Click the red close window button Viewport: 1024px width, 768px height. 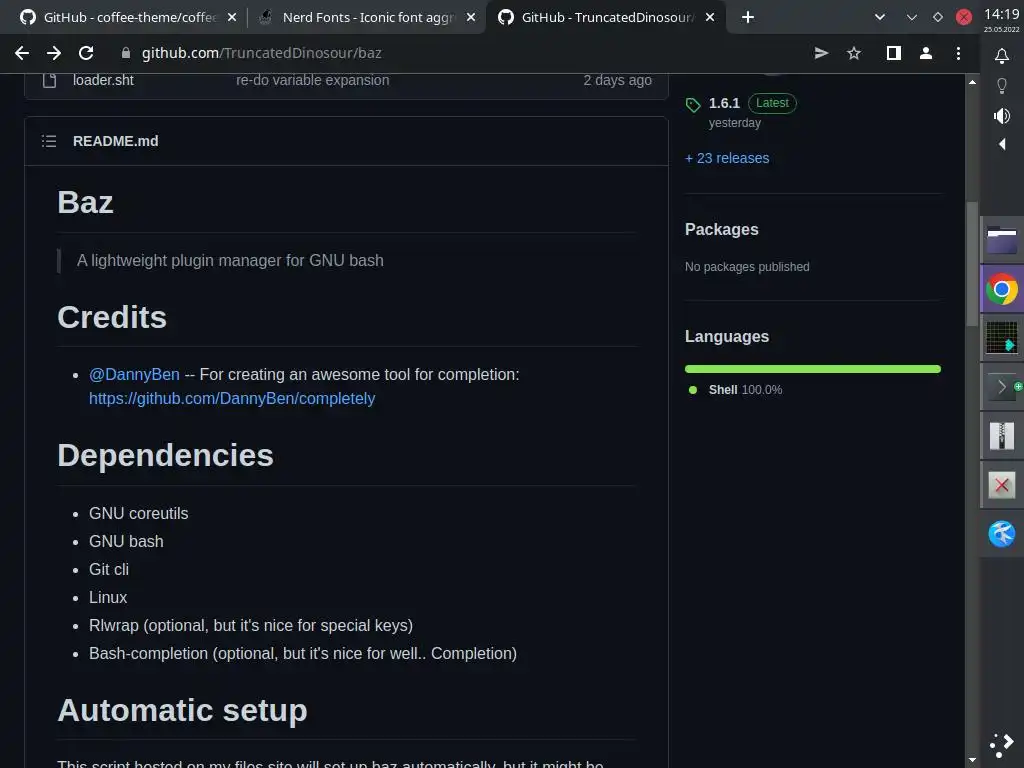[963, 17]
